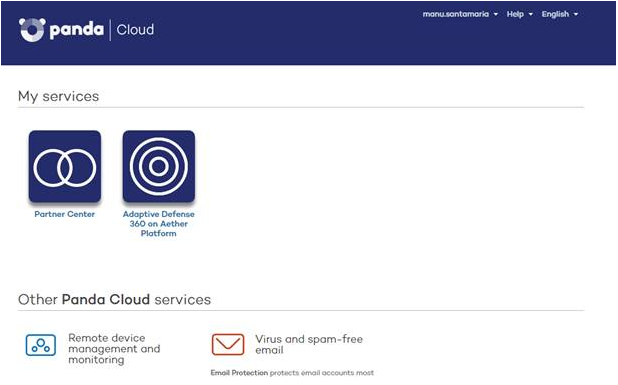The width and height of the screenshot is (618, 385).
Task: Select Virus and spam-free email text
Action: tap(309, 344)
